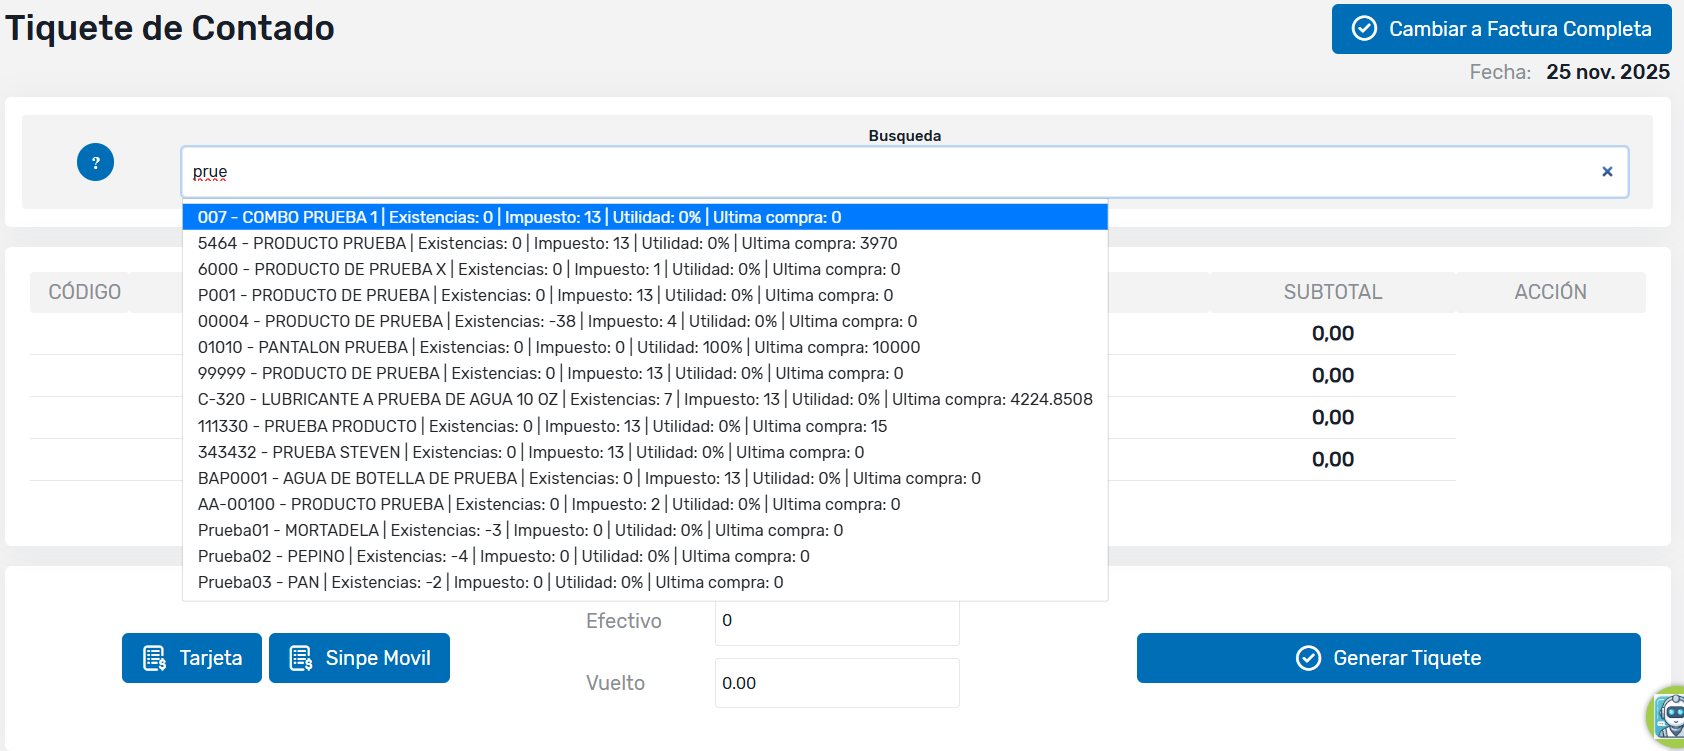
Task: Click the Vuelto change amount field
Action: tap(836, 683)
